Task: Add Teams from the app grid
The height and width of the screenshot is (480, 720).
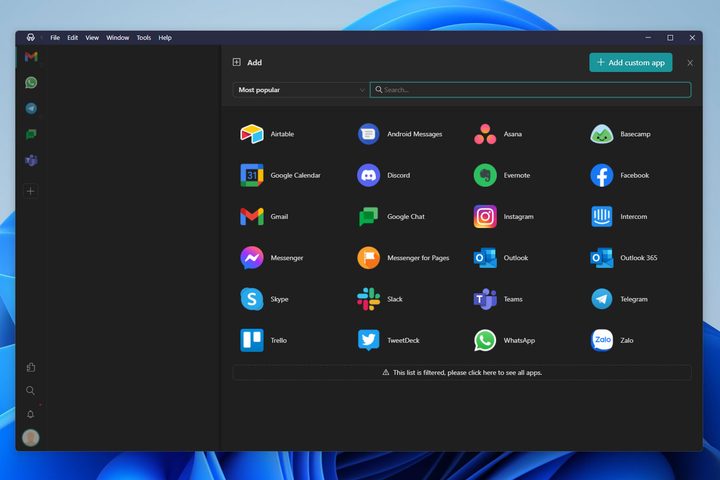Action: coord(499,299)
